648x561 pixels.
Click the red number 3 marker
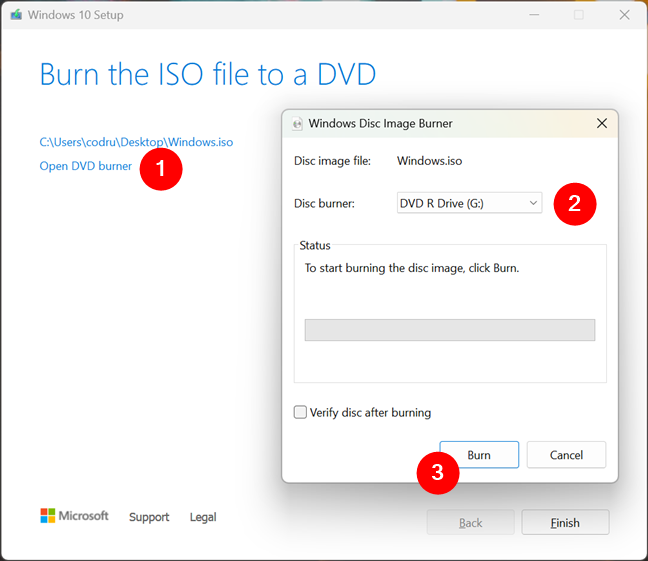point(438,473)
